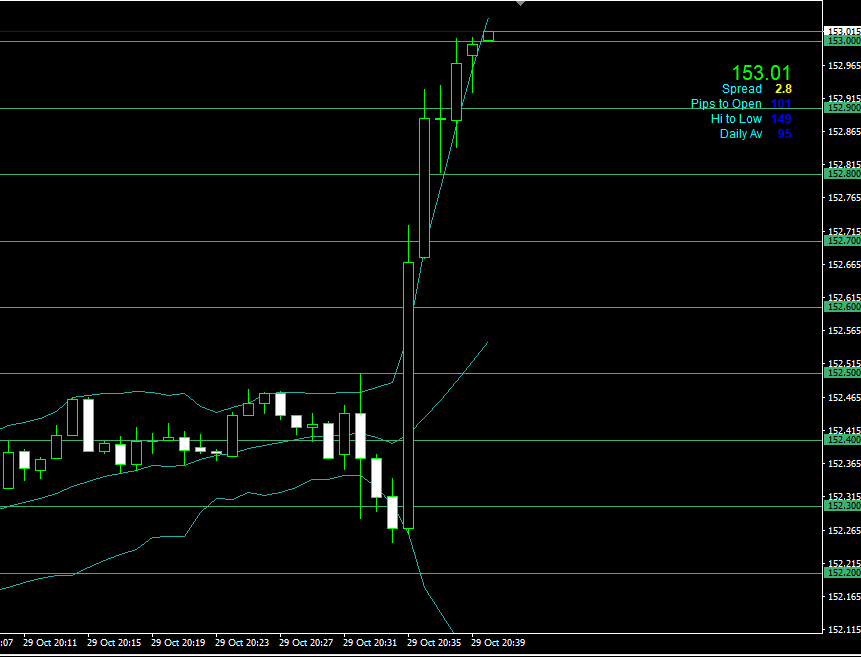The height and width of the screenshot is (657, 861).
Task: Click the 152.500 green price level tag
Action: point(842,373)
